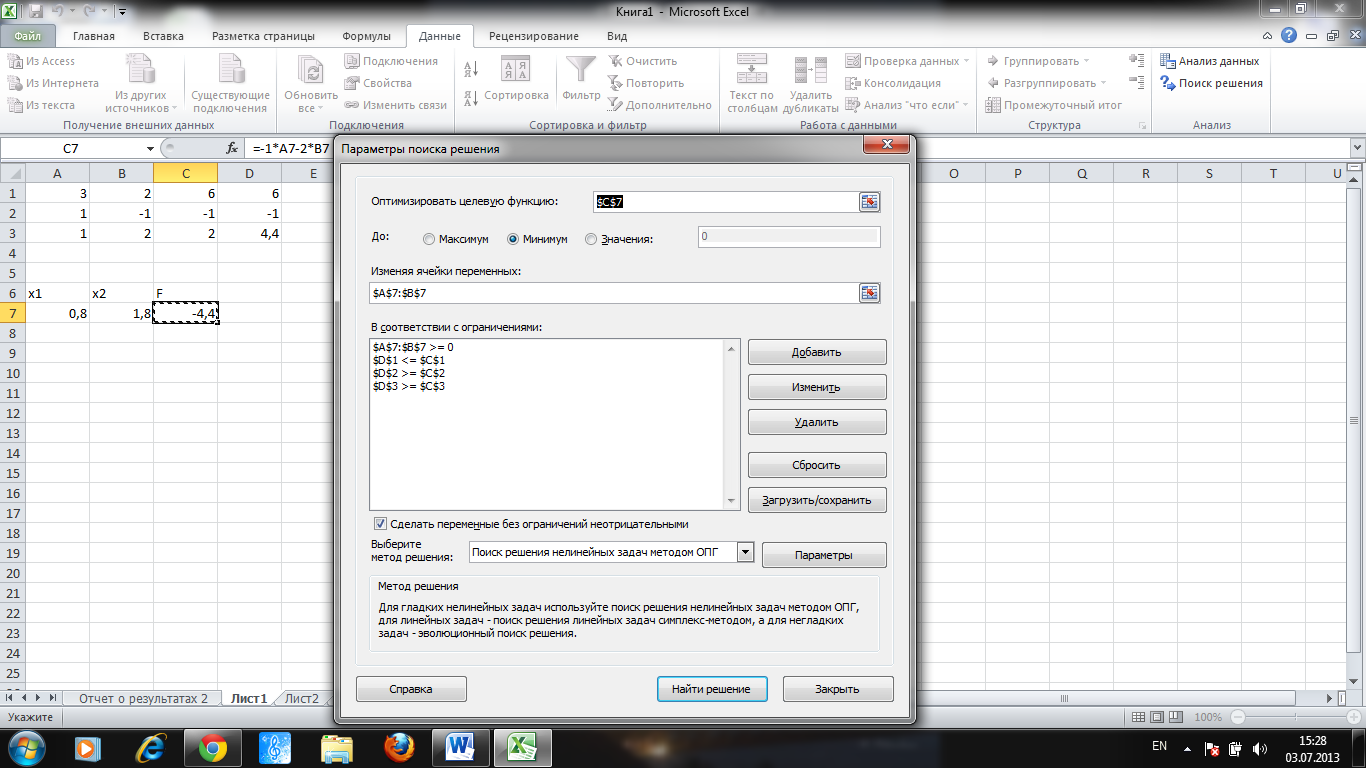Click the Сбросить button
This screenshot has width=1366, height=768.
pyautogui.click(x=817, y=465)
